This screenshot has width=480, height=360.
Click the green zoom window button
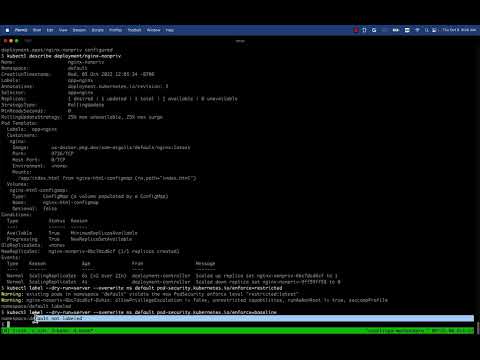point(17,41)
